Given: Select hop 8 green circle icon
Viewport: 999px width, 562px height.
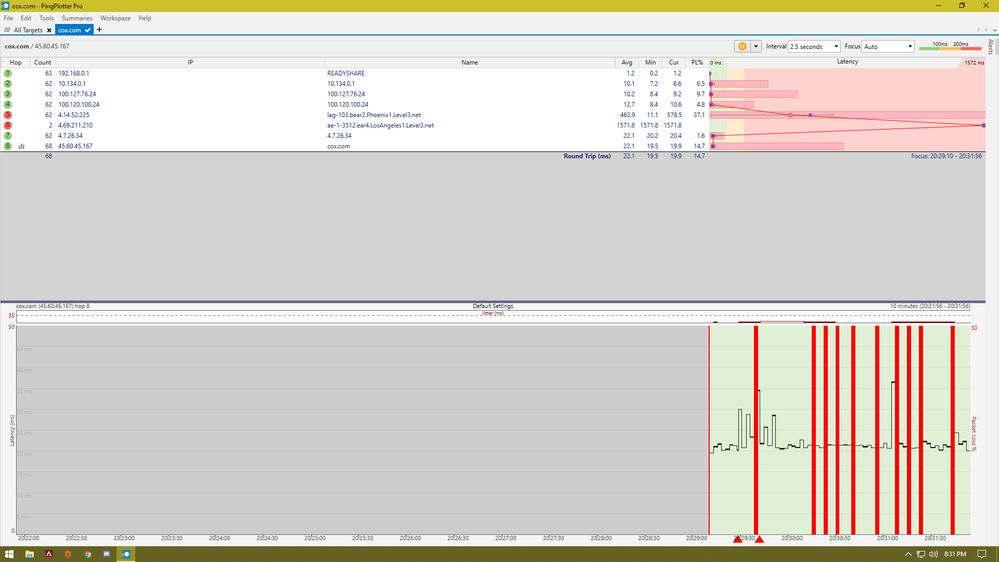Looking at the screenshot, I should click(8, 146).
